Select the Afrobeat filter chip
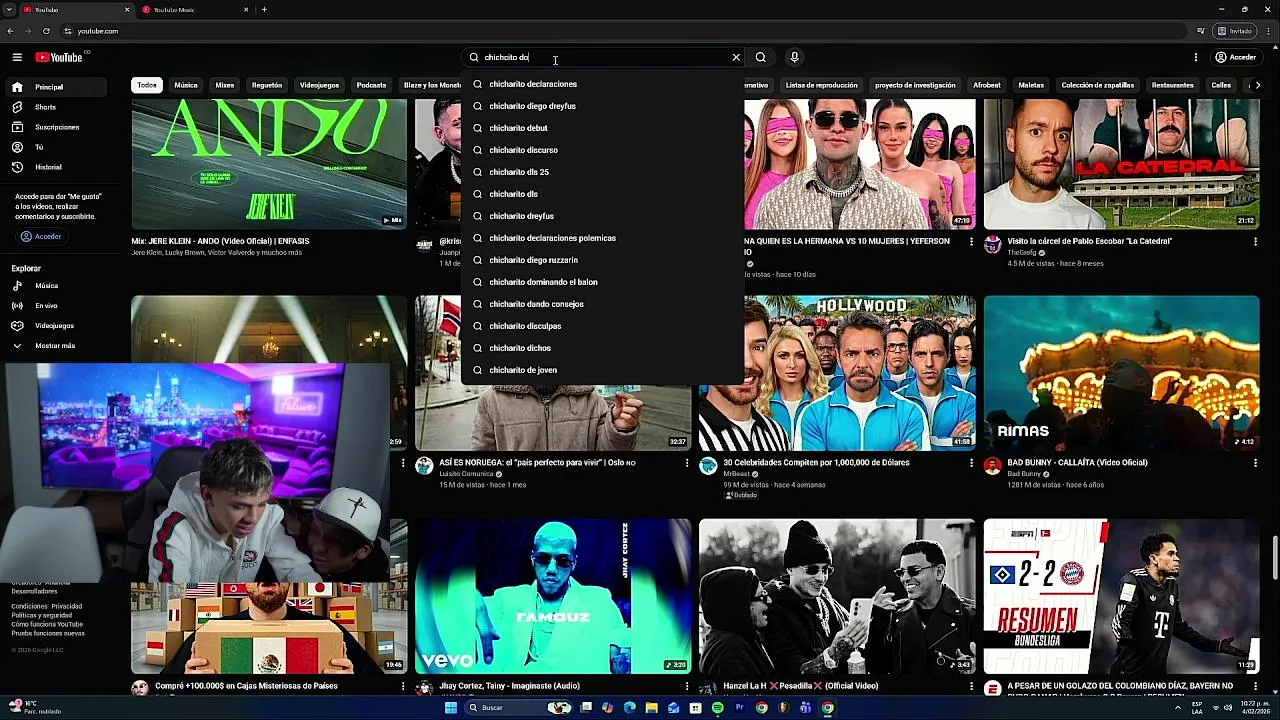 pos(987,85)
